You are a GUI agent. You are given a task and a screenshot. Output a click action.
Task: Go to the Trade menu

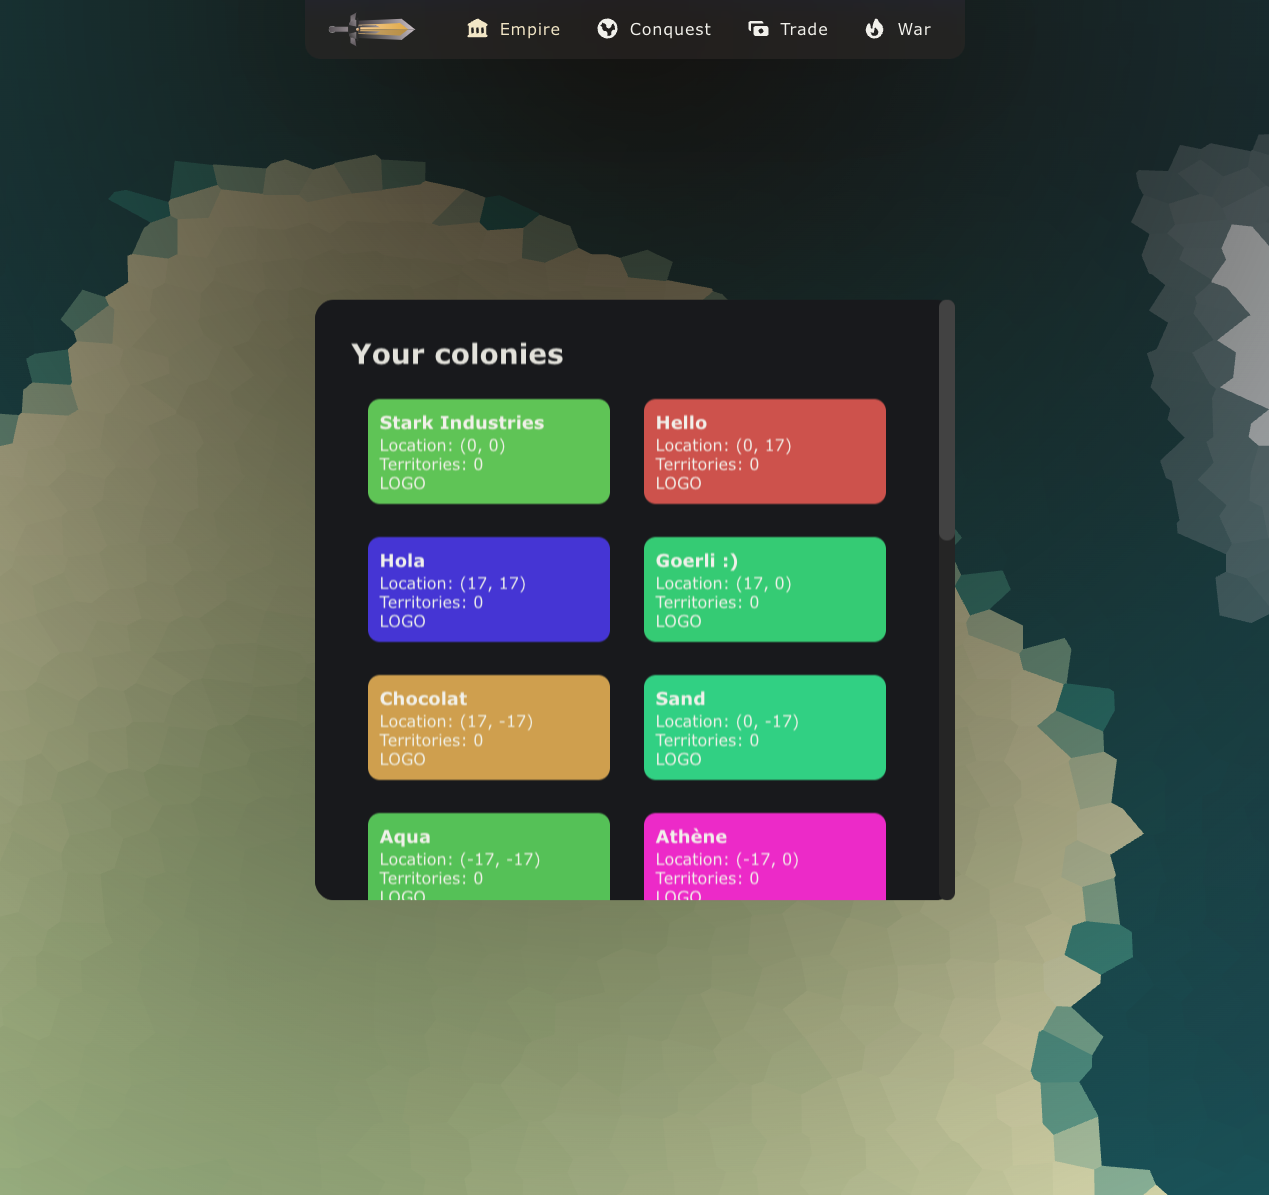[x=788, y=29]
